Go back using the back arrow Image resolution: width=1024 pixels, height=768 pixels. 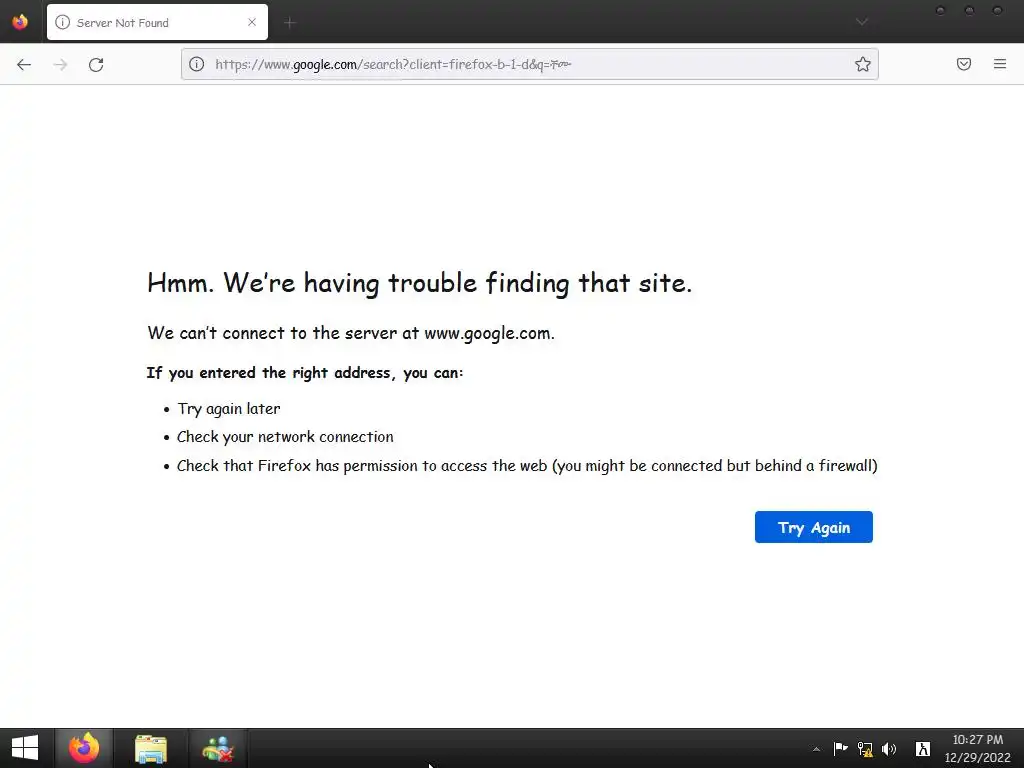(x=24, y=64)
